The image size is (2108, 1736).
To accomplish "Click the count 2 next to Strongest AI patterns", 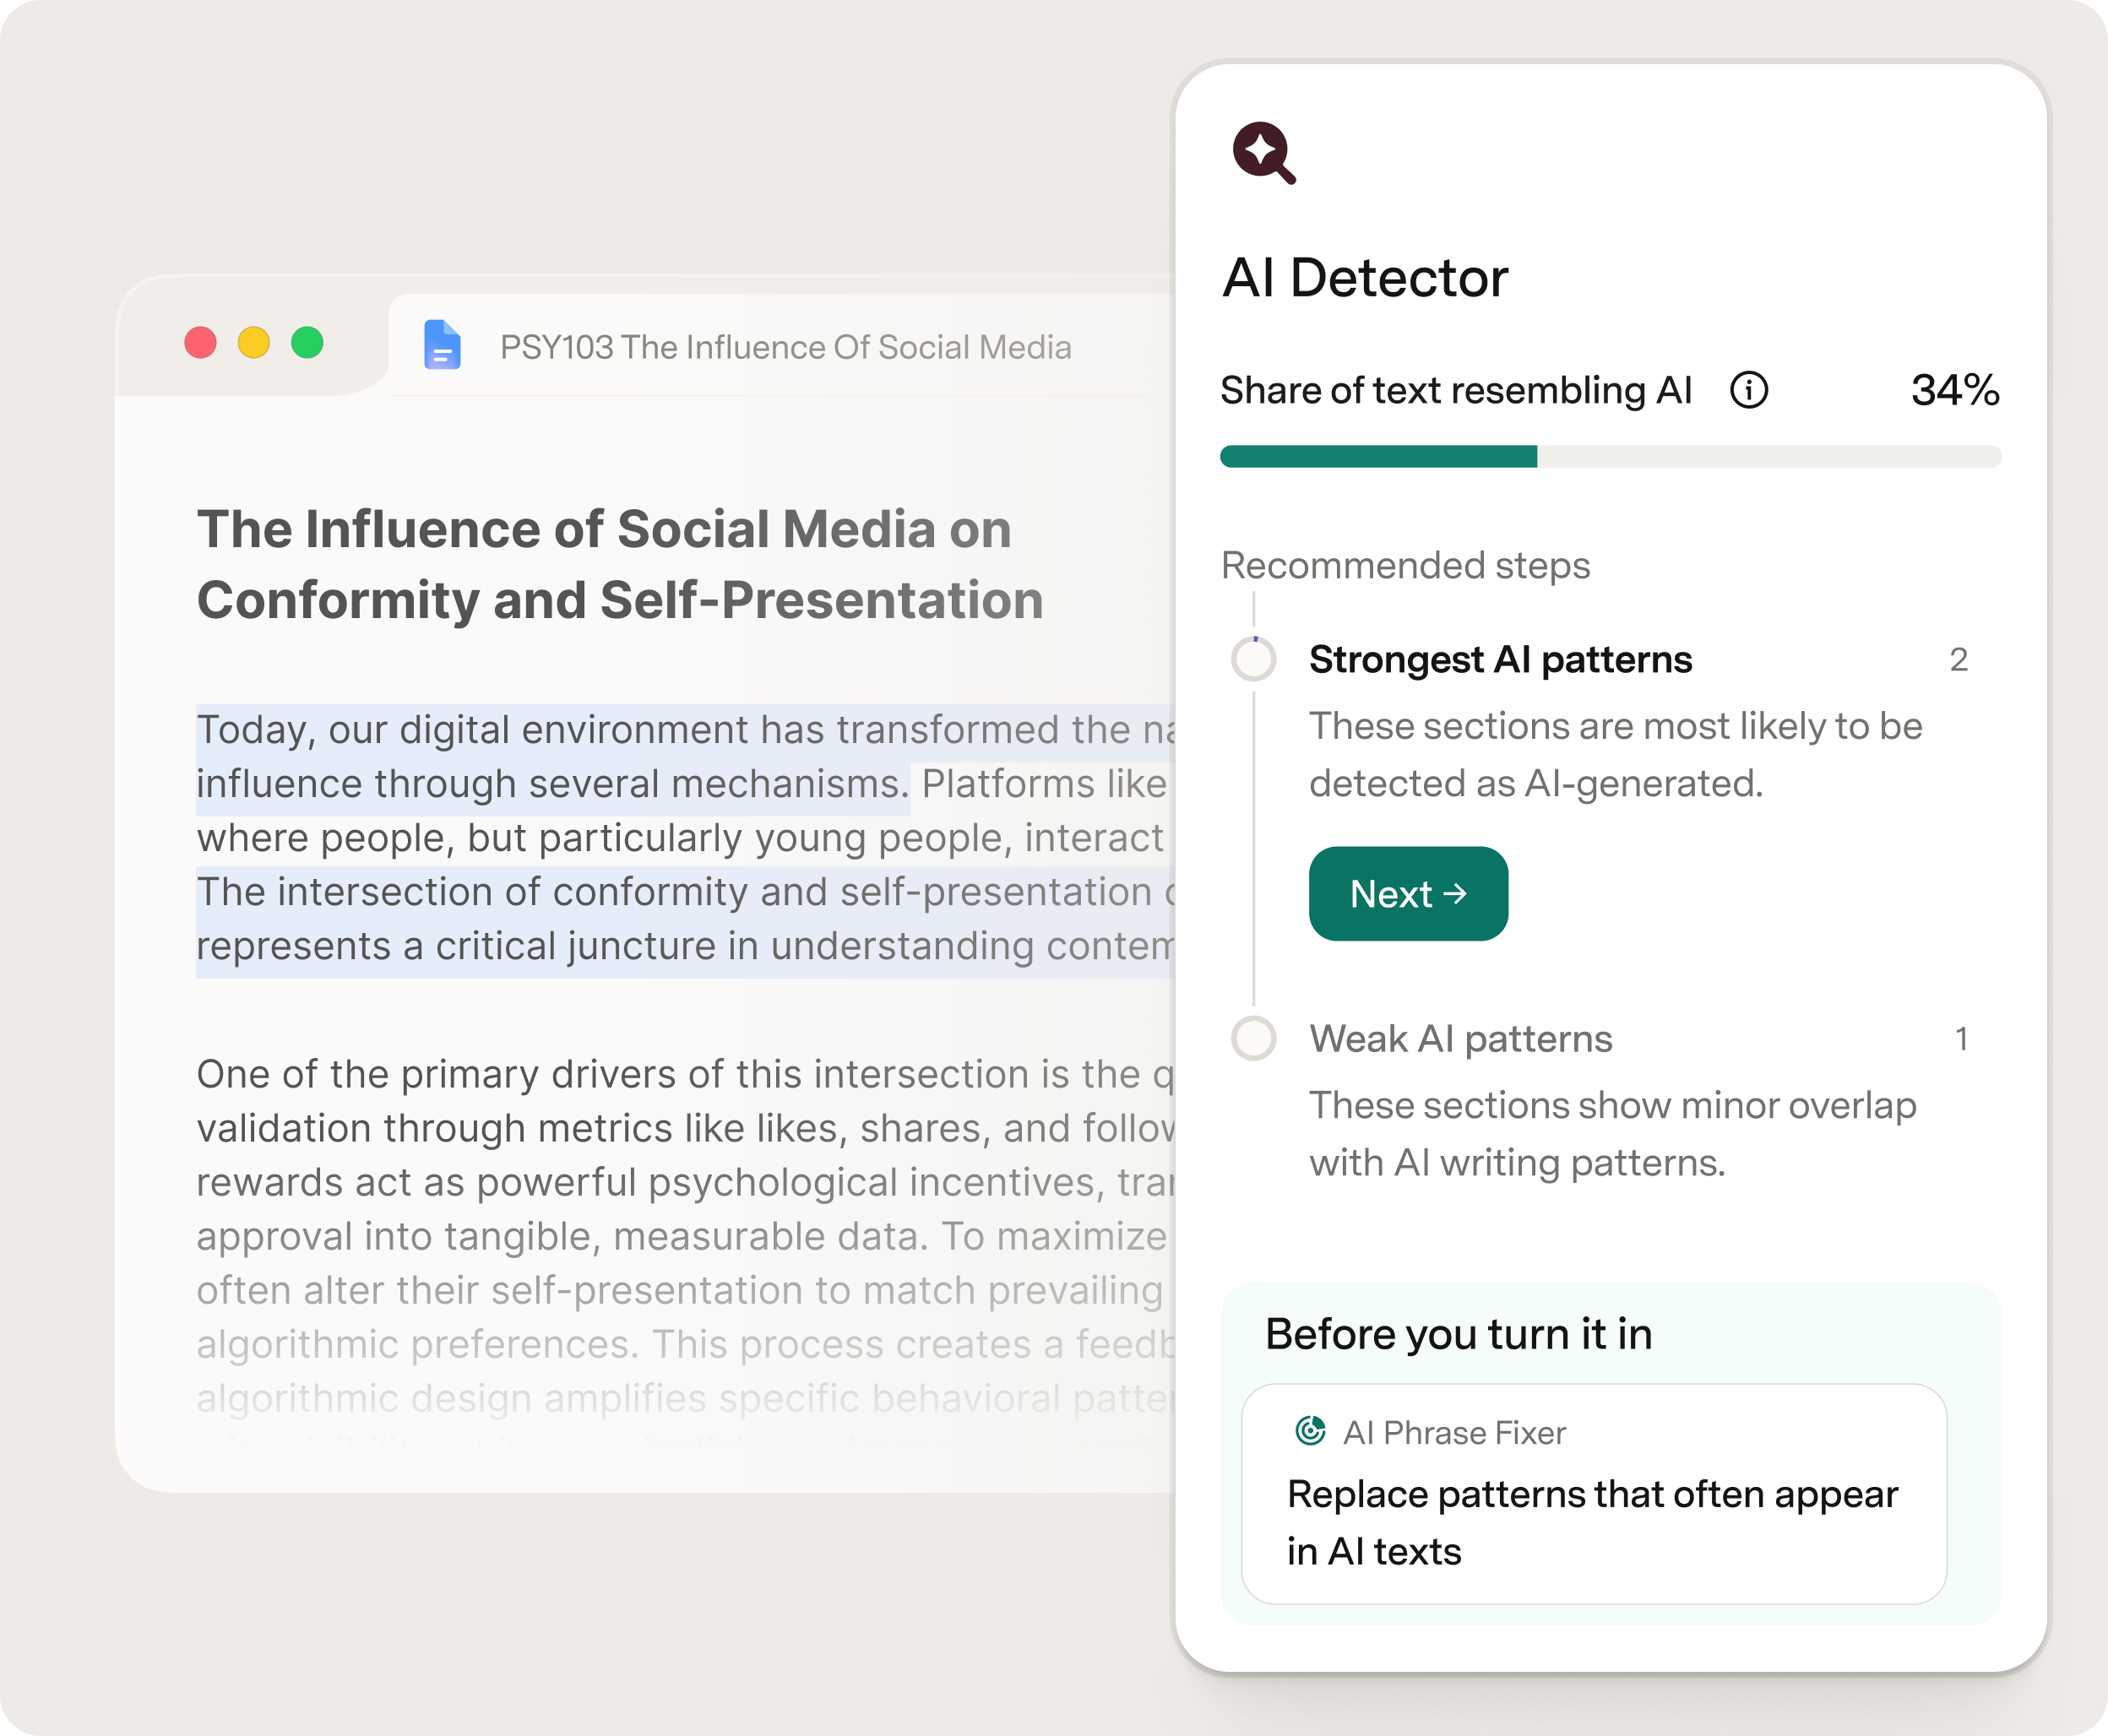I will click(x=1958, y=660).
